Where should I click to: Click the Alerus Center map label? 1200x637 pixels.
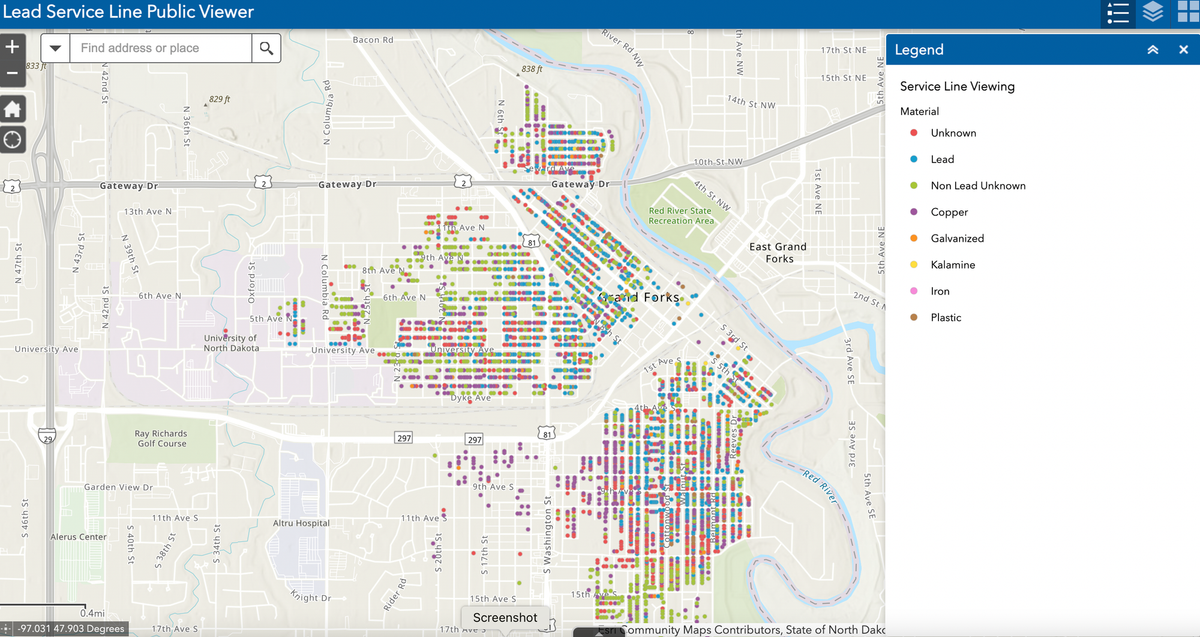78,537
